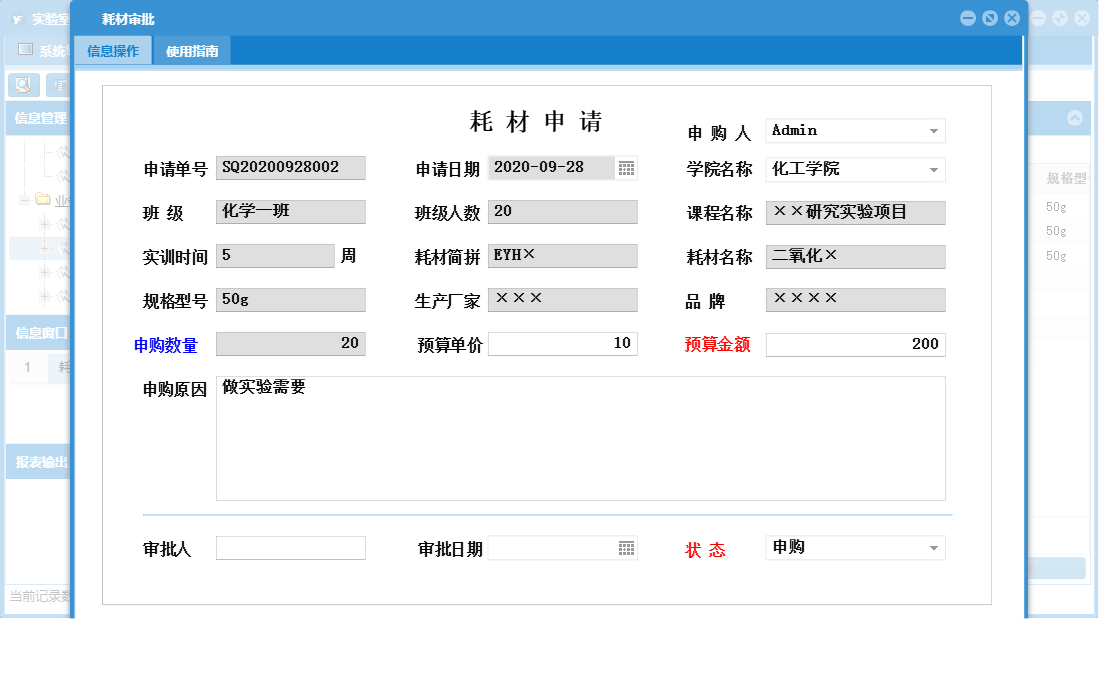
Task: Switch to the 使用指南 tab
Action: [x=192, y=49]
